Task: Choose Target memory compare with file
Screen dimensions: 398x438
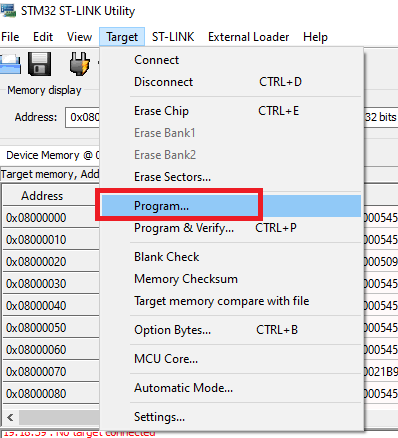Action: coord(231,301)
